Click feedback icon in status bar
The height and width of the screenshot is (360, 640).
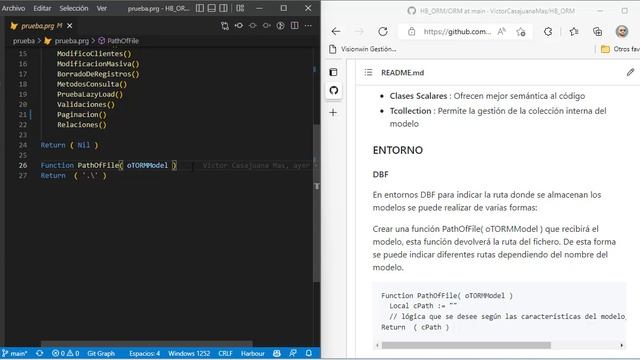pos(293,353)
